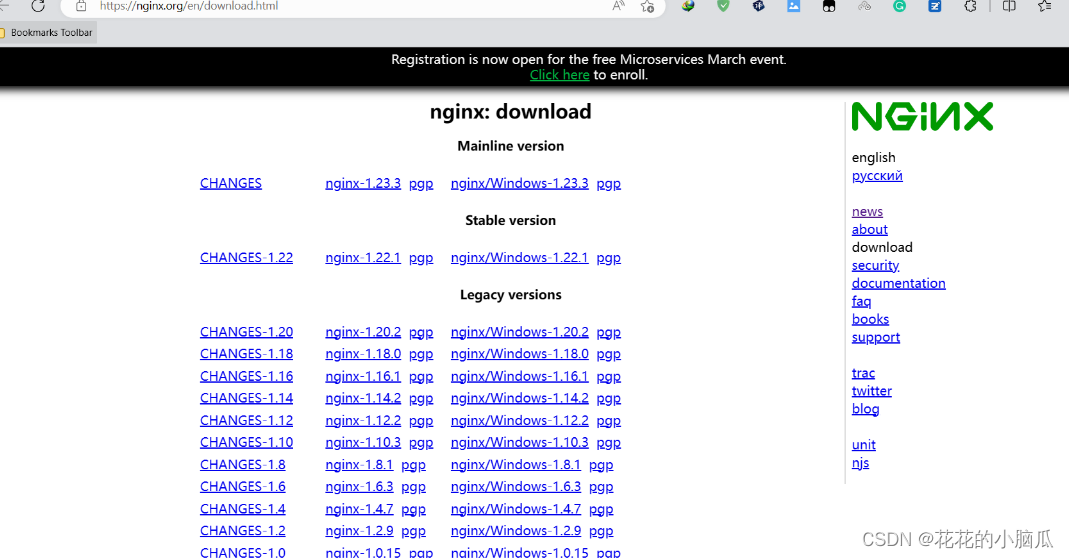Image resolution: width=1069 pixels, height=558 pixels.
Task: Toggle split screen view icon
Action: [x=1009, y=6]
